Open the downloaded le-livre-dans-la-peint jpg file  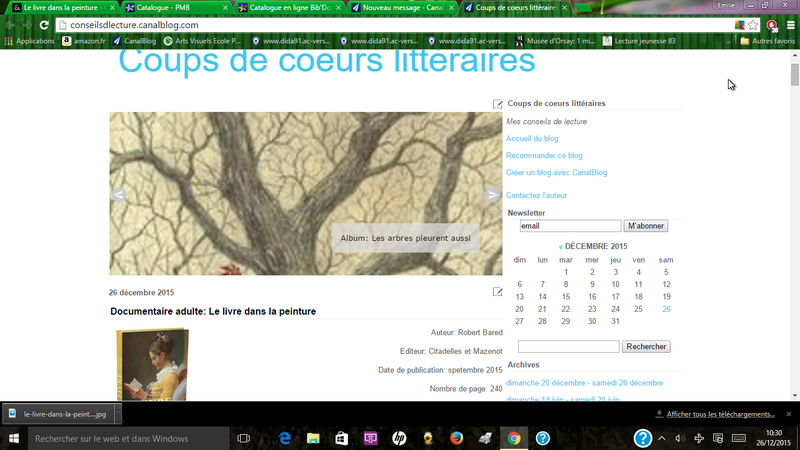(58, 414)
